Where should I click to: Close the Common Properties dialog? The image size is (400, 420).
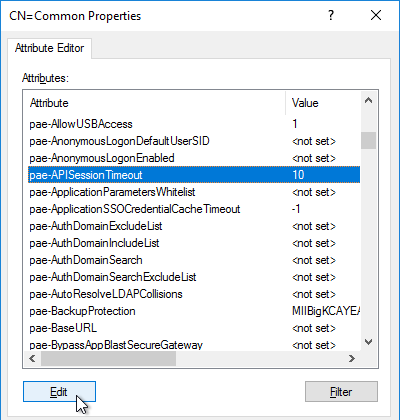(376, 15)
